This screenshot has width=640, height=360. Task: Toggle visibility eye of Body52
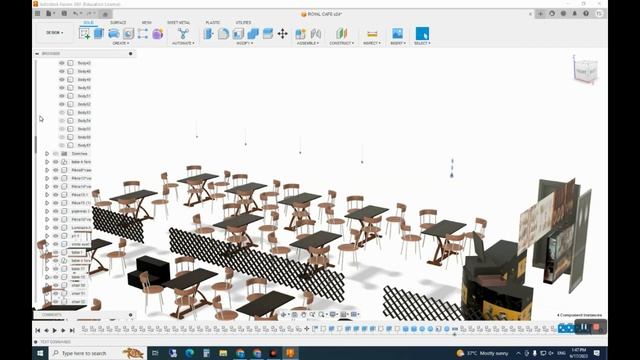pos(62,104)
